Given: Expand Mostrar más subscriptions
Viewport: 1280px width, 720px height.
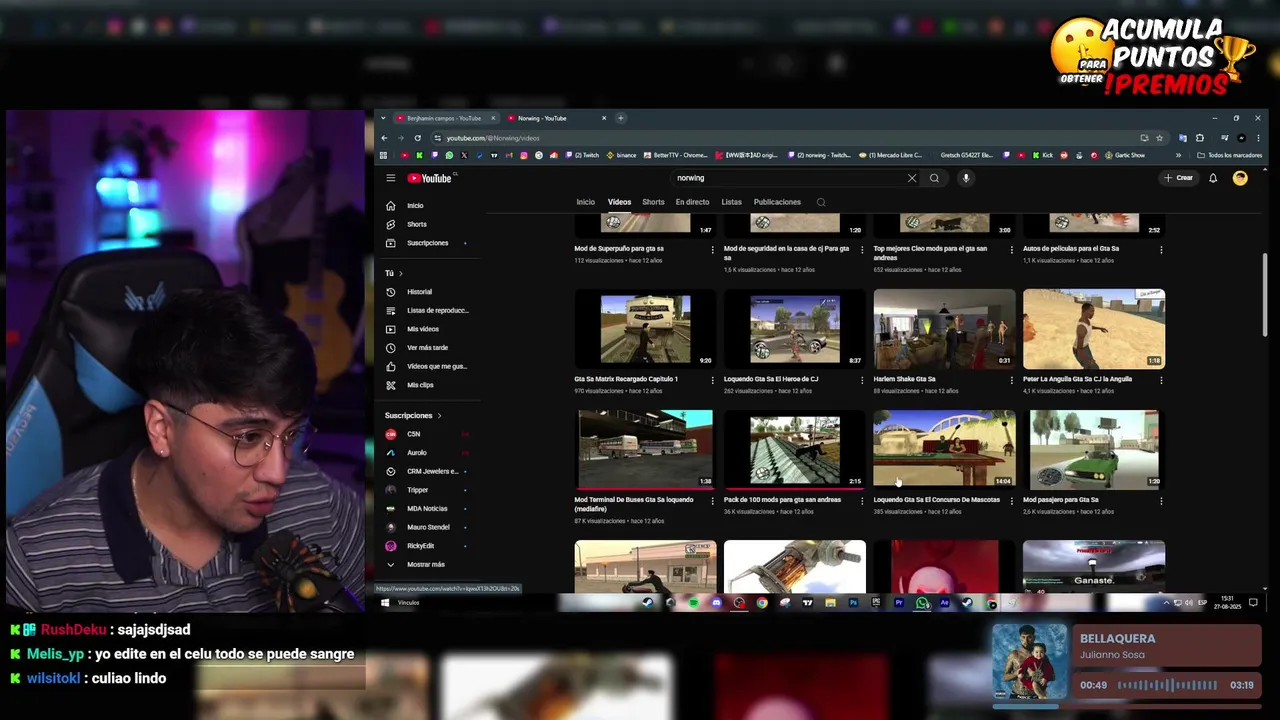Looking at the screenshot, I should point(415,564).
